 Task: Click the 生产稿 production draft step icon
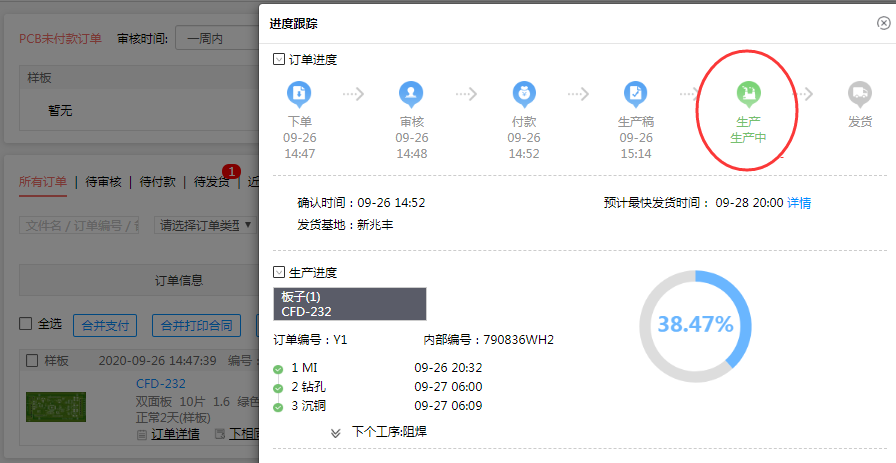pos(635,94)
